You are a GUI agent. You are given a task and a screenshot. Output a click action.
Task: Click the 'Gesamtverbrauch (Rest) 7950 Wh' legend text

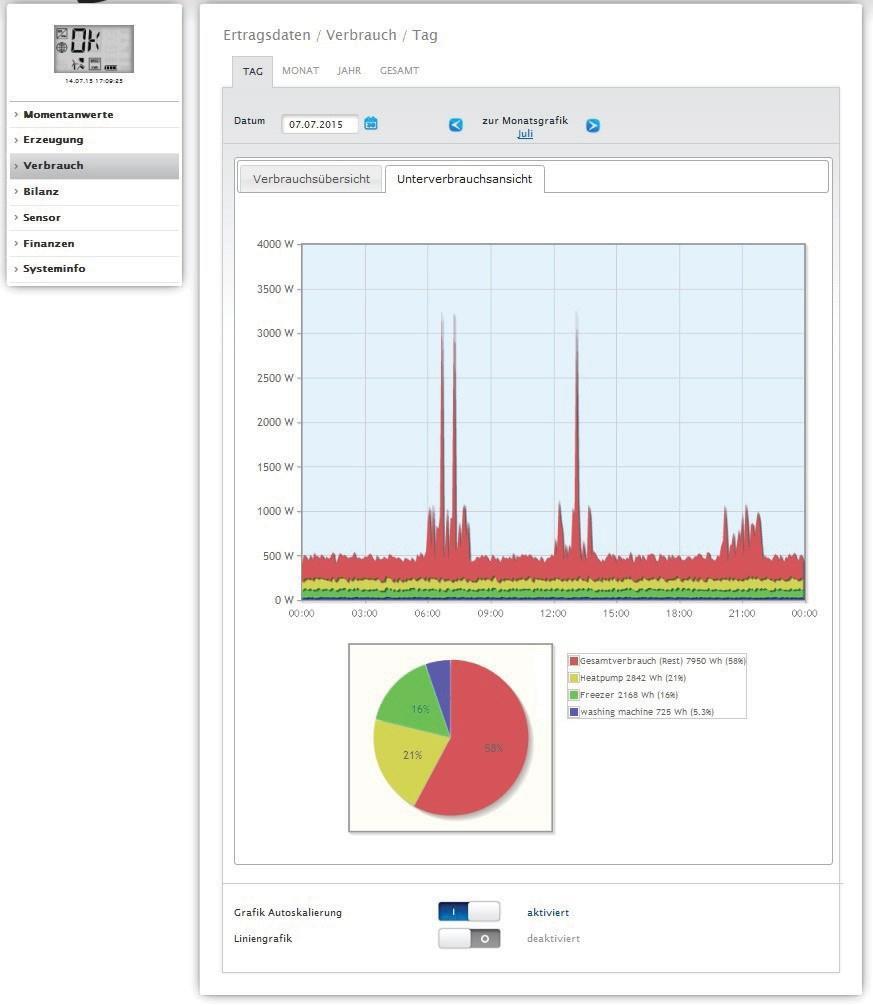coord(663,661)
